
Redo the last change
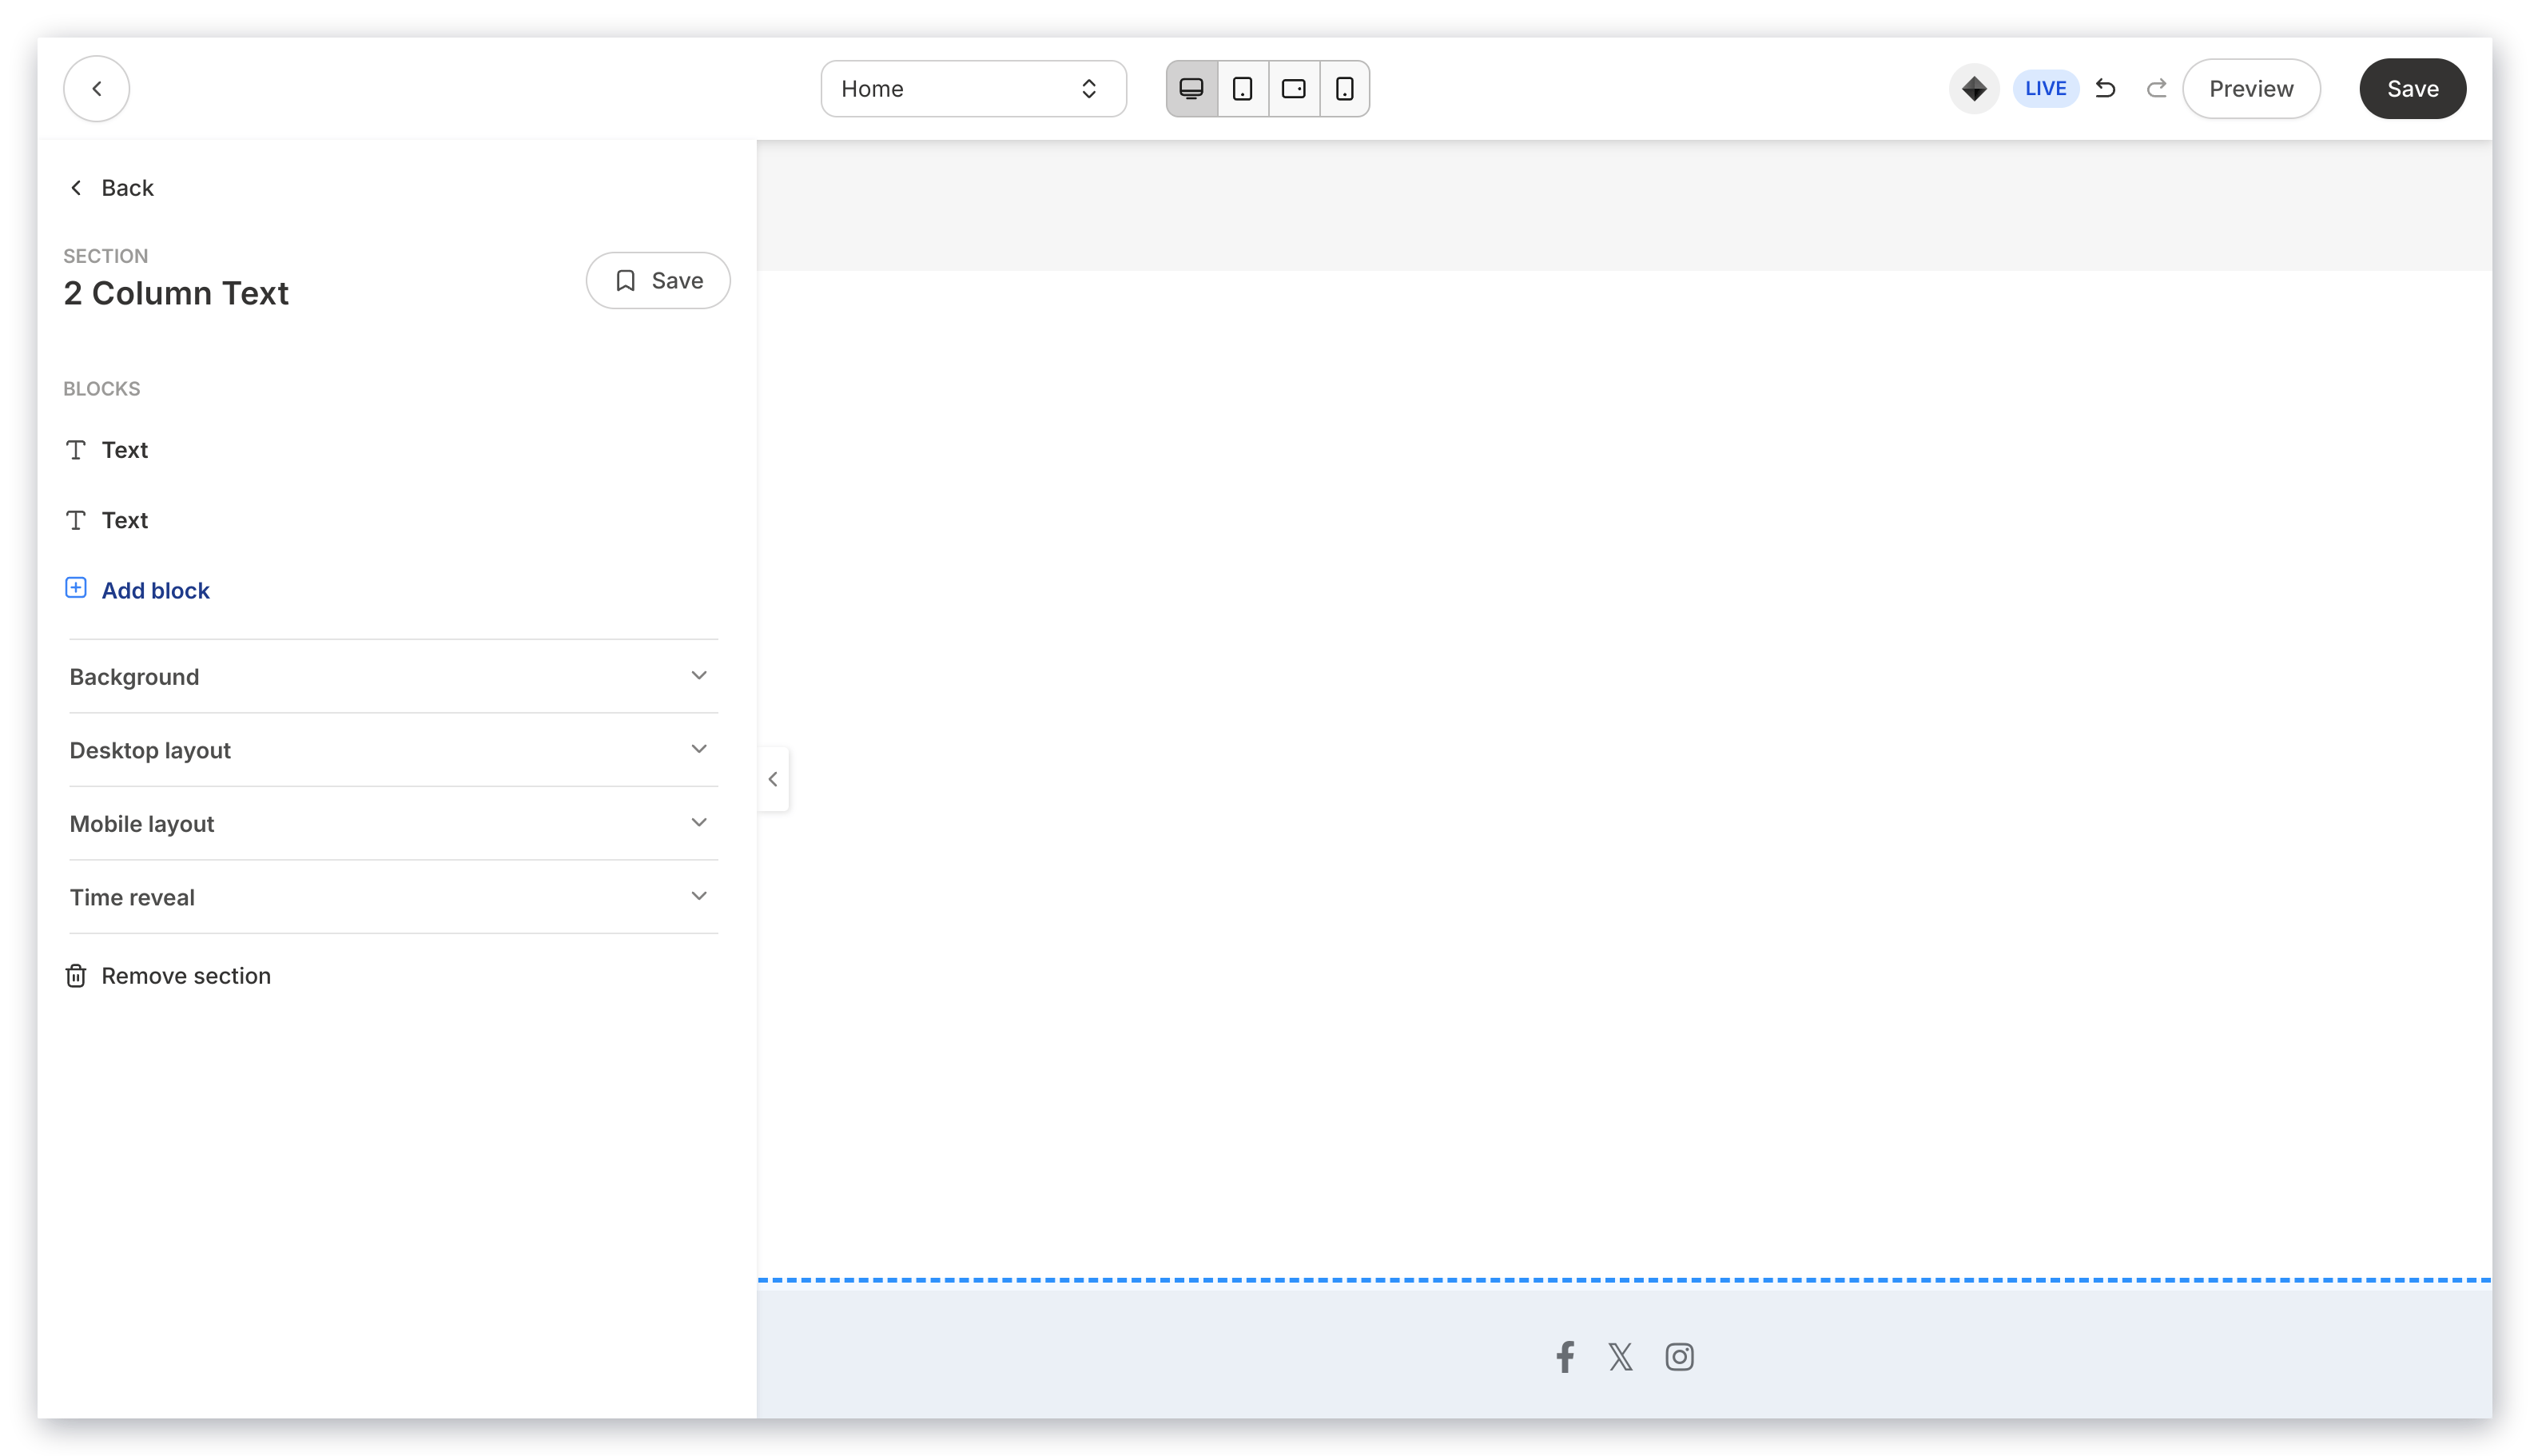pos(2156,89)
